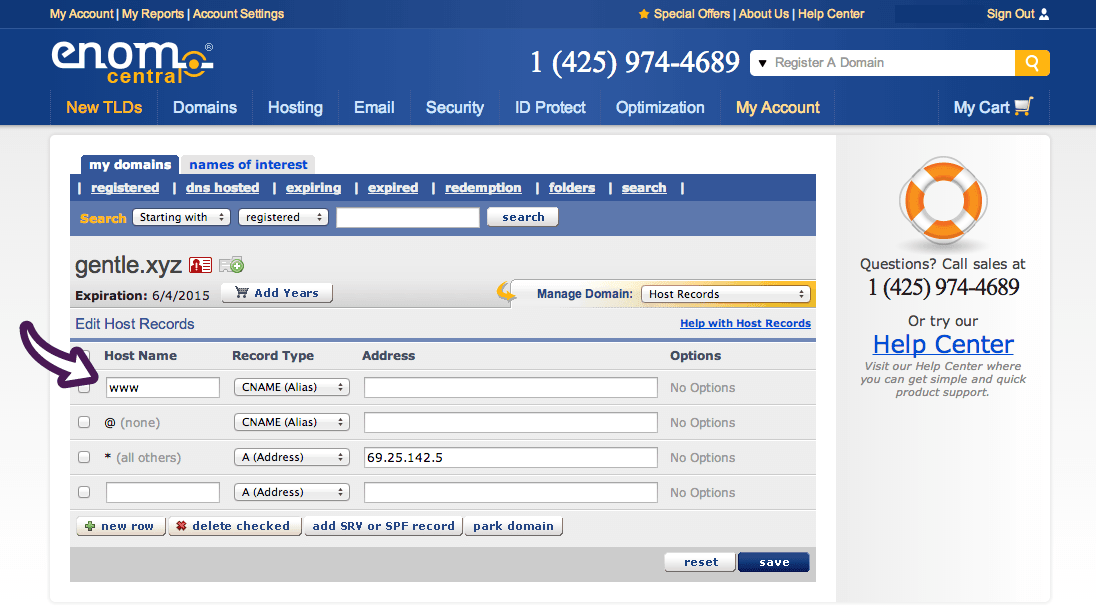Click the www host name field
The width and height of the screenshot is (1096, 609).
click(163, 387)
